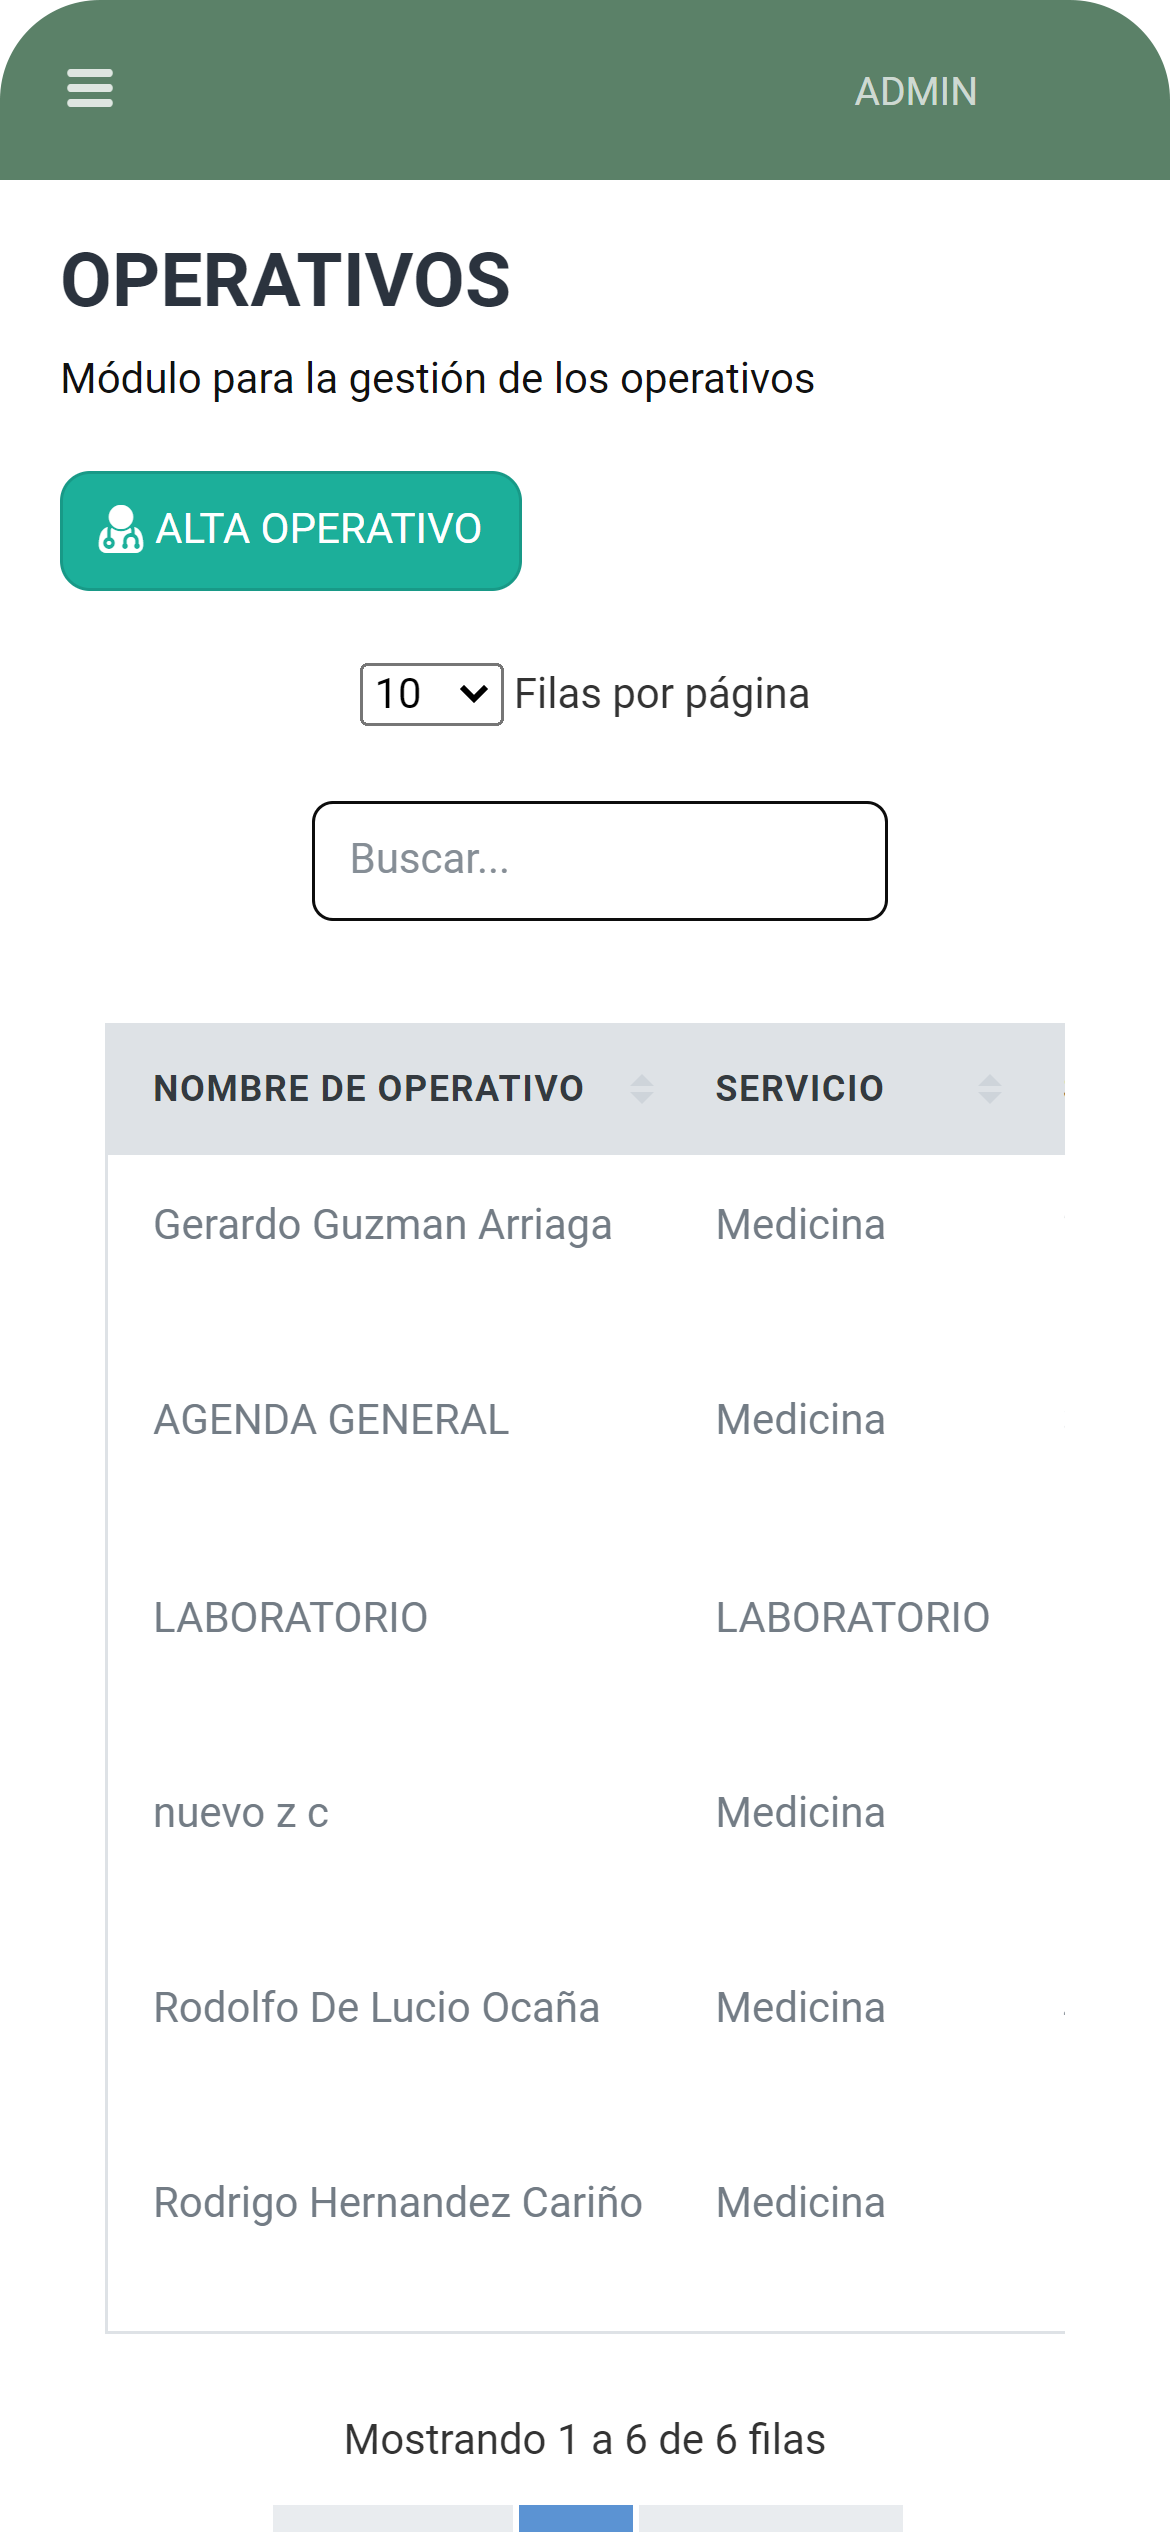1170x2532 pixels.
Task: Click Medicina service for Gerardo Guzman Arriaga
Action: coord(800,1225)
